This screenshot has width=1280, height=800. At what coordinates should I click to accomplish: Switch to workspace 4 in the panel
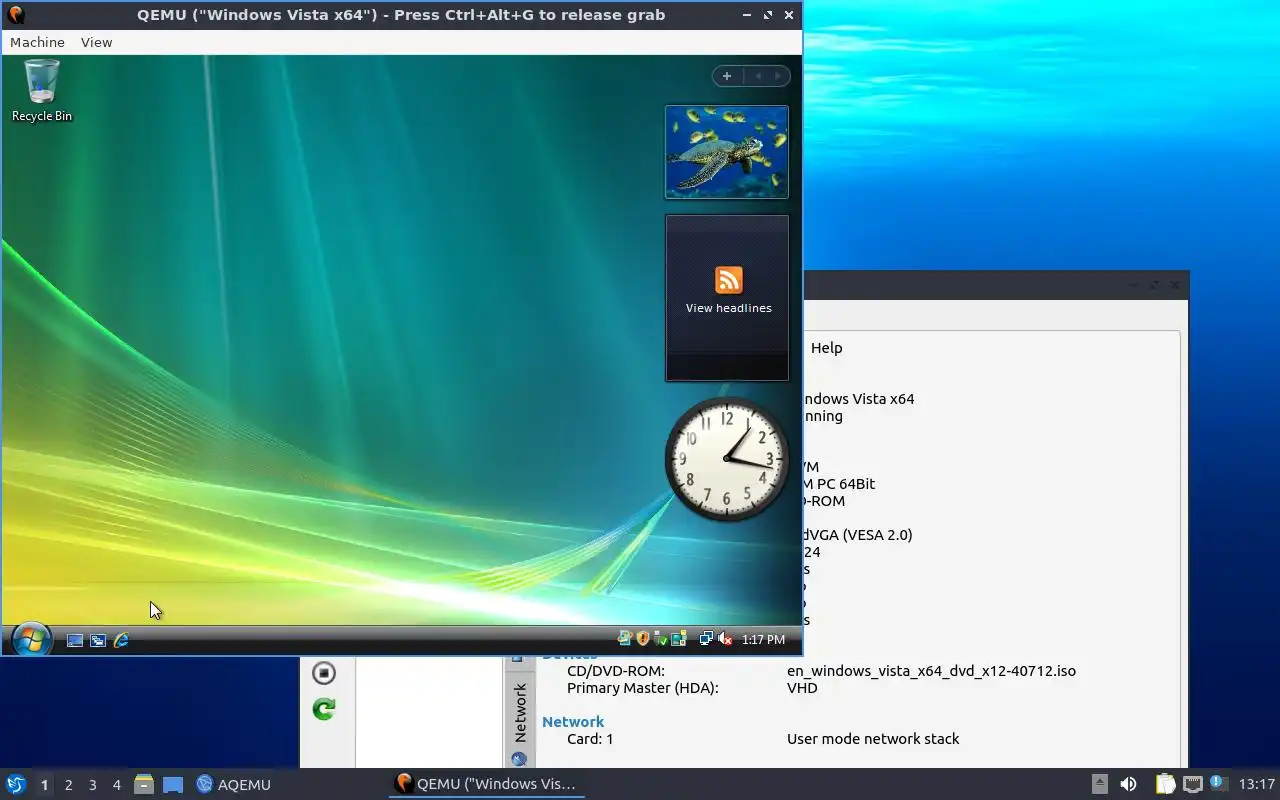click(116, 785)
